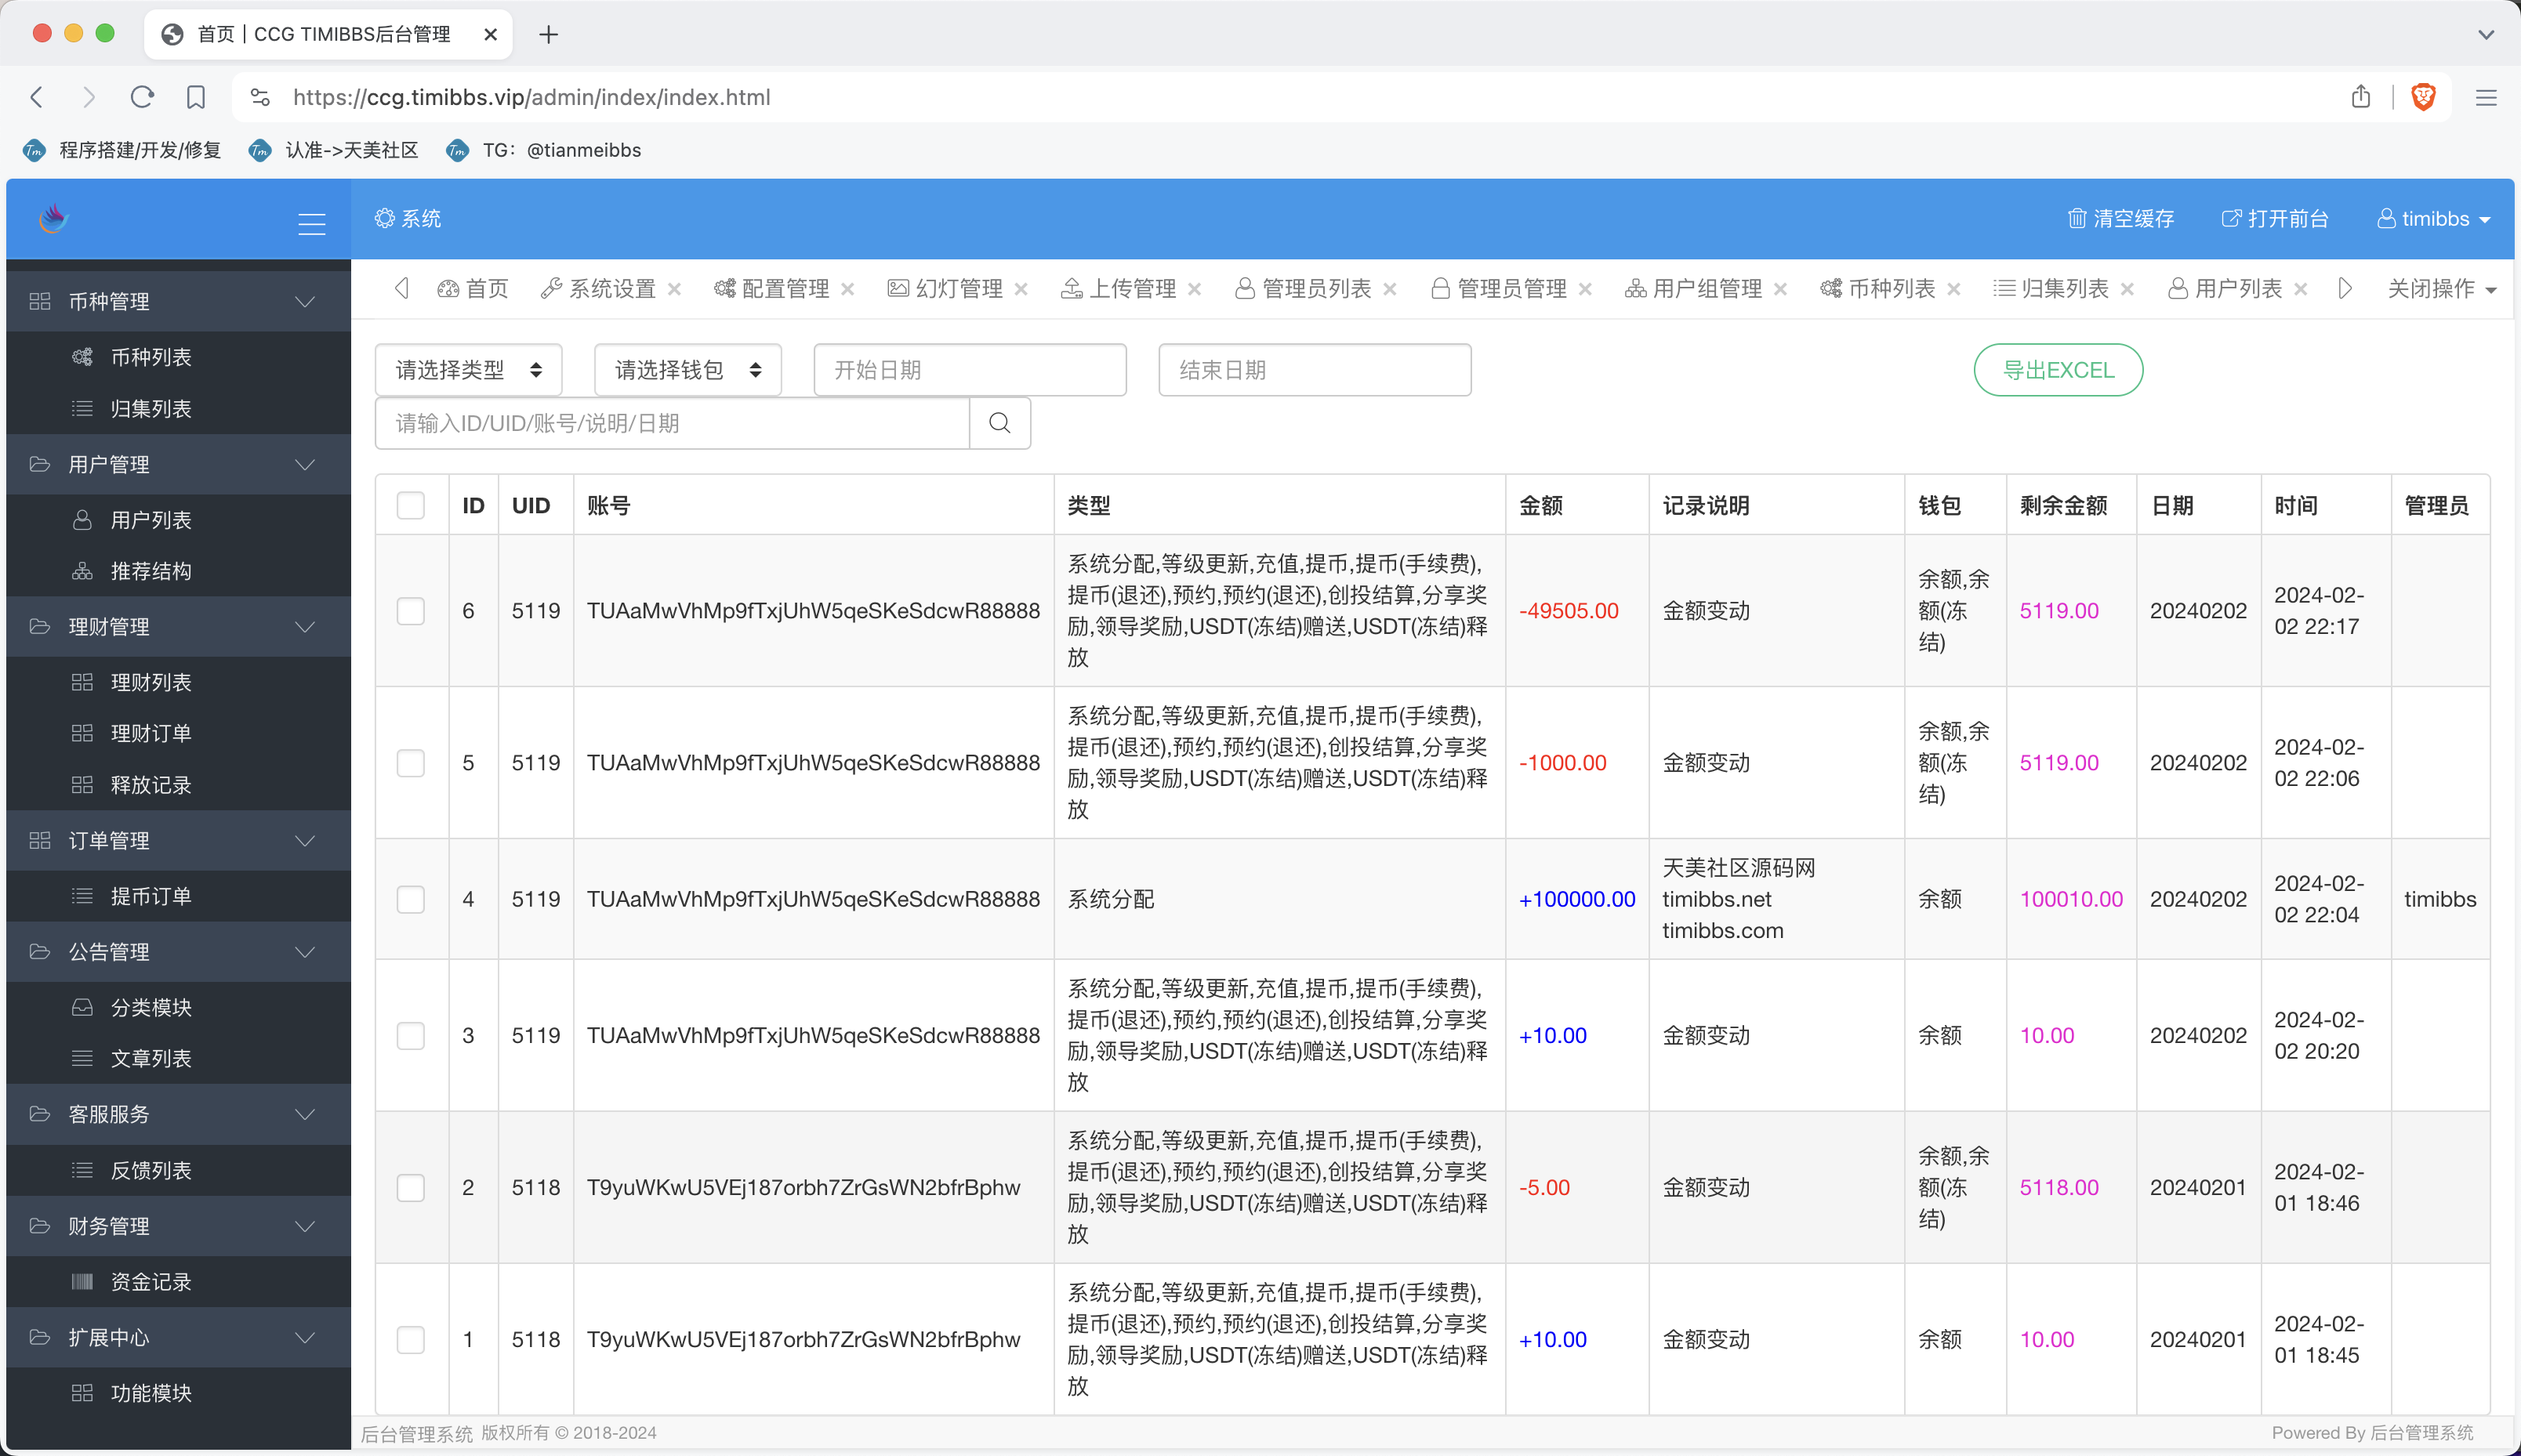Image resolution: width=2521 pixels, height=1456 pixels.
Task: Toggle the select-all checkbox in table header
Action: coord(411,505)
